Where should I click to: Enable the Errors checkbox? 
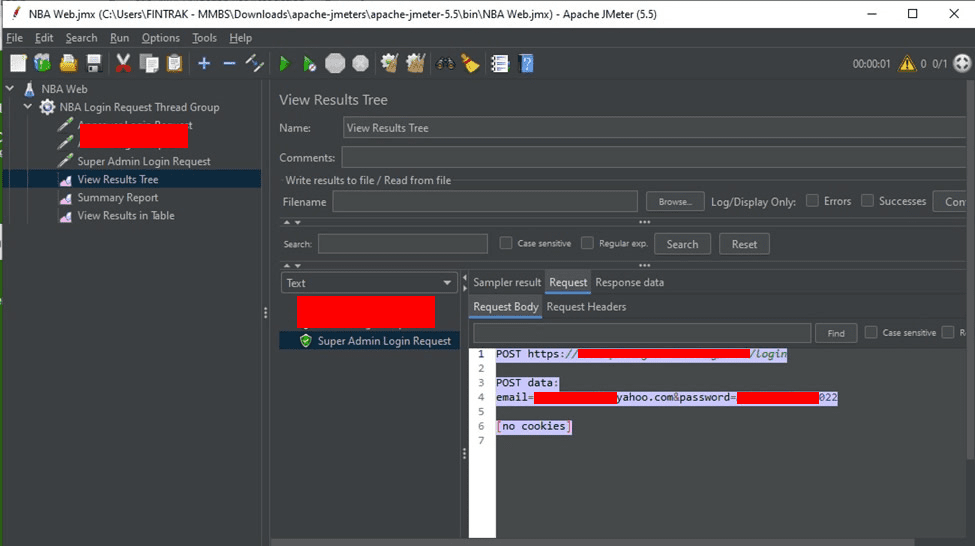812,201
